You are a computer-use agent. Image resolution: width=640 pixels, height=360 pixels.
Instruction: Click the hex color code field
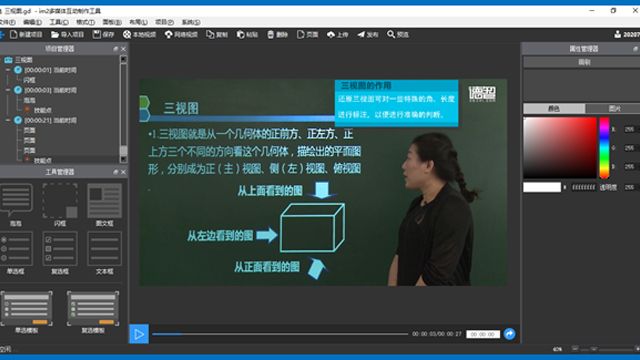point(584,187)
